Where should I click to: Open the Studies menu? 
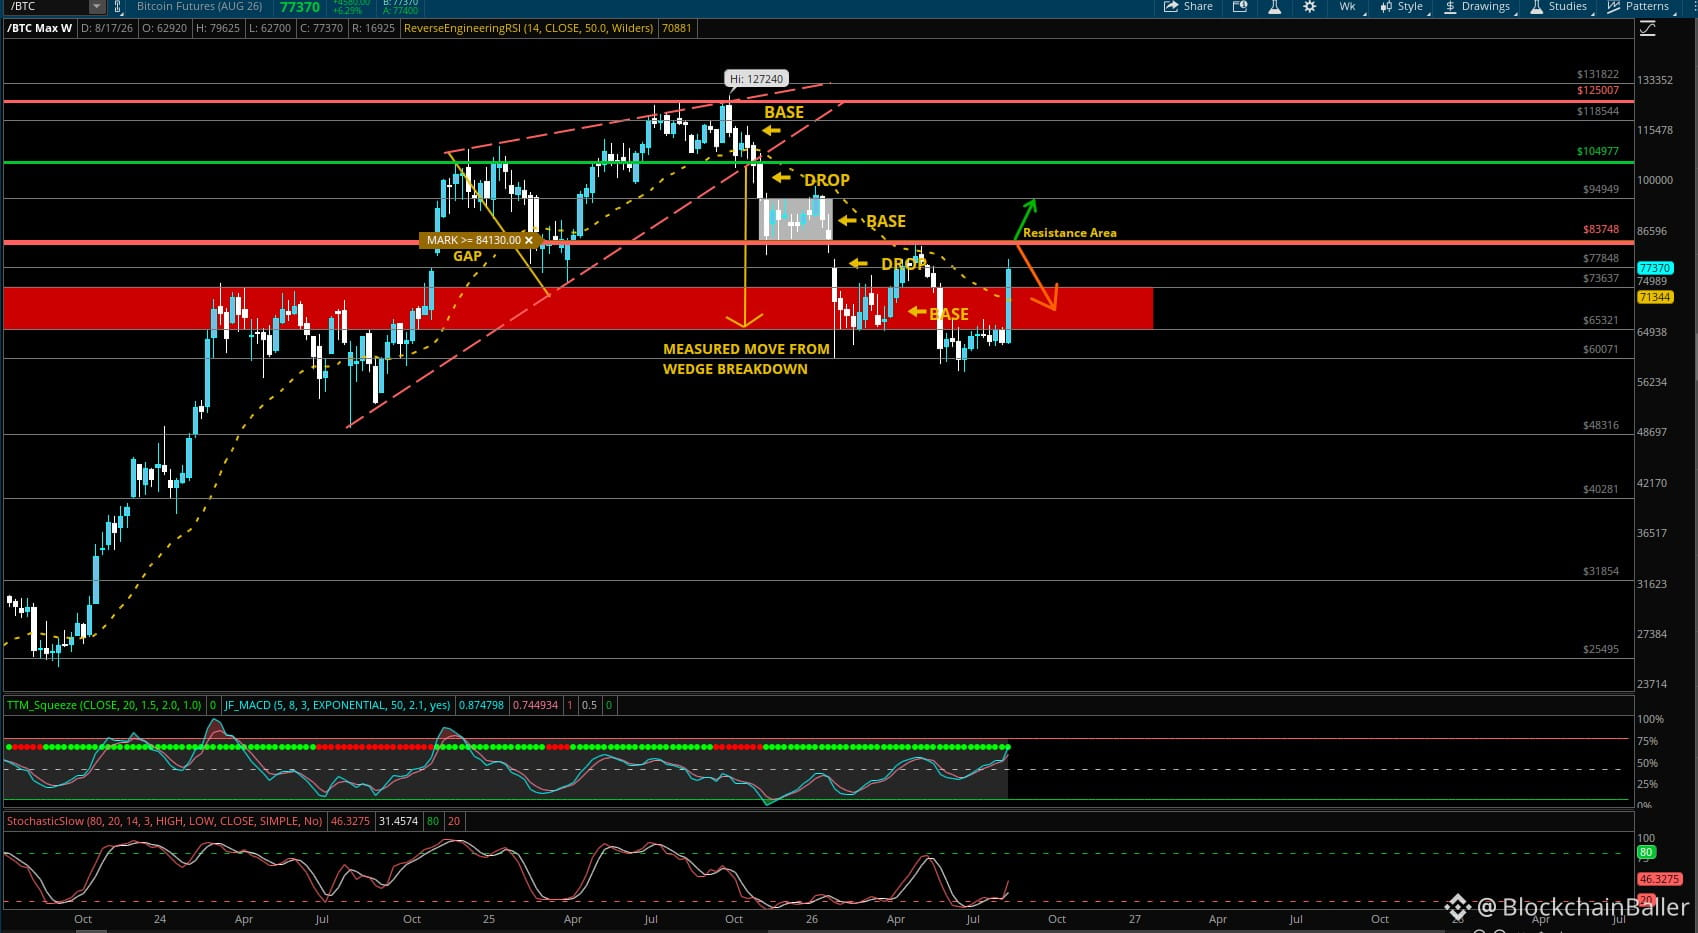click(1559, 6)
